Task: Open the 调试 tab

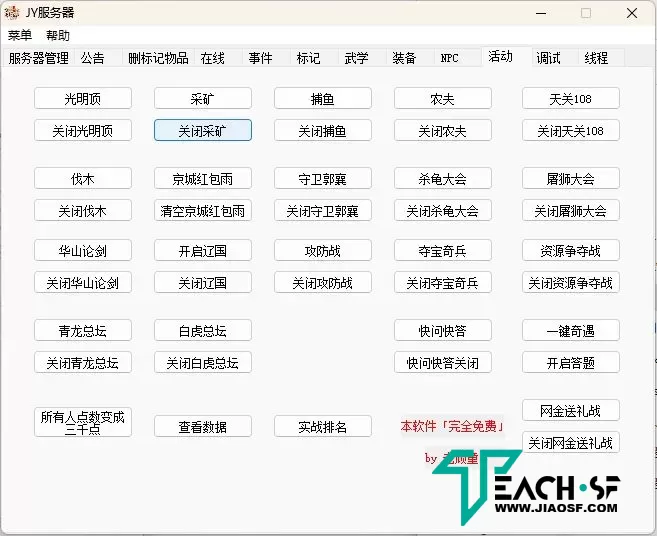Action: (555, 58)
